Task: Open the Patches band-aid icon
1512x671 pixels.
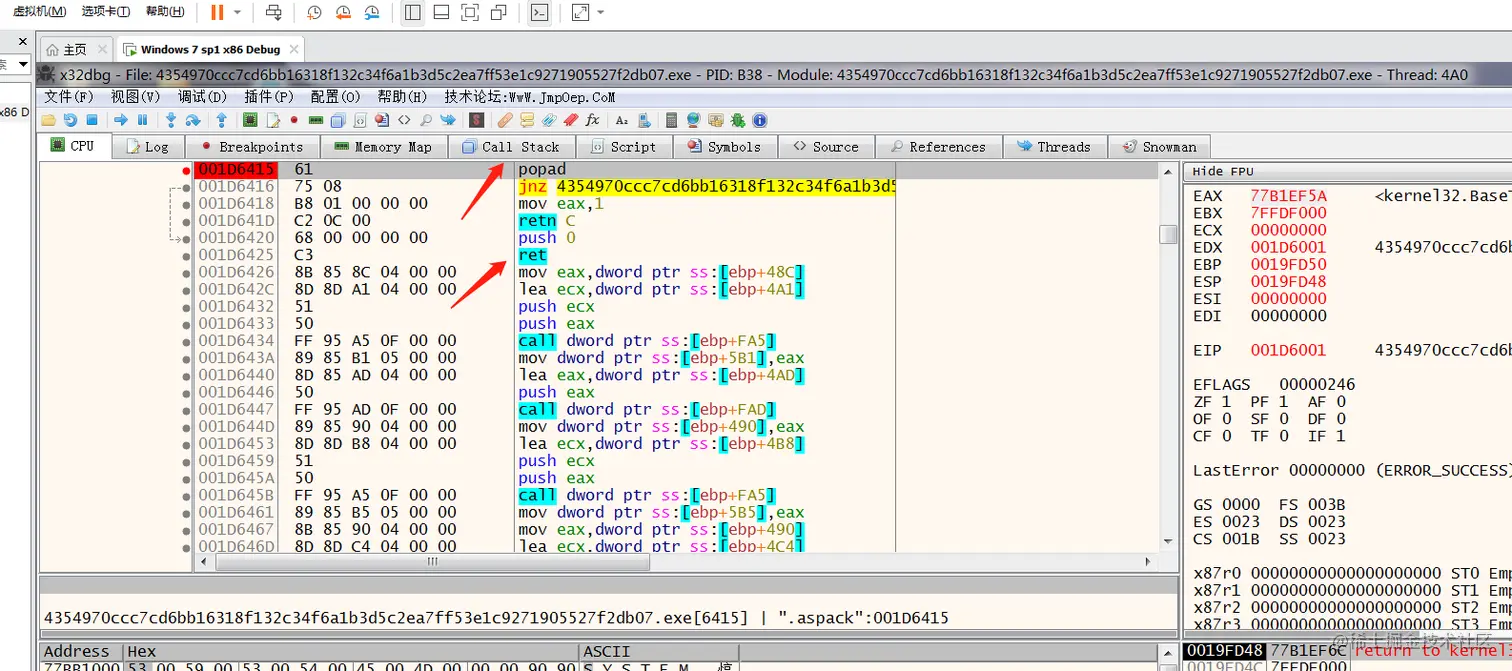Action: (x=505, y=120)
